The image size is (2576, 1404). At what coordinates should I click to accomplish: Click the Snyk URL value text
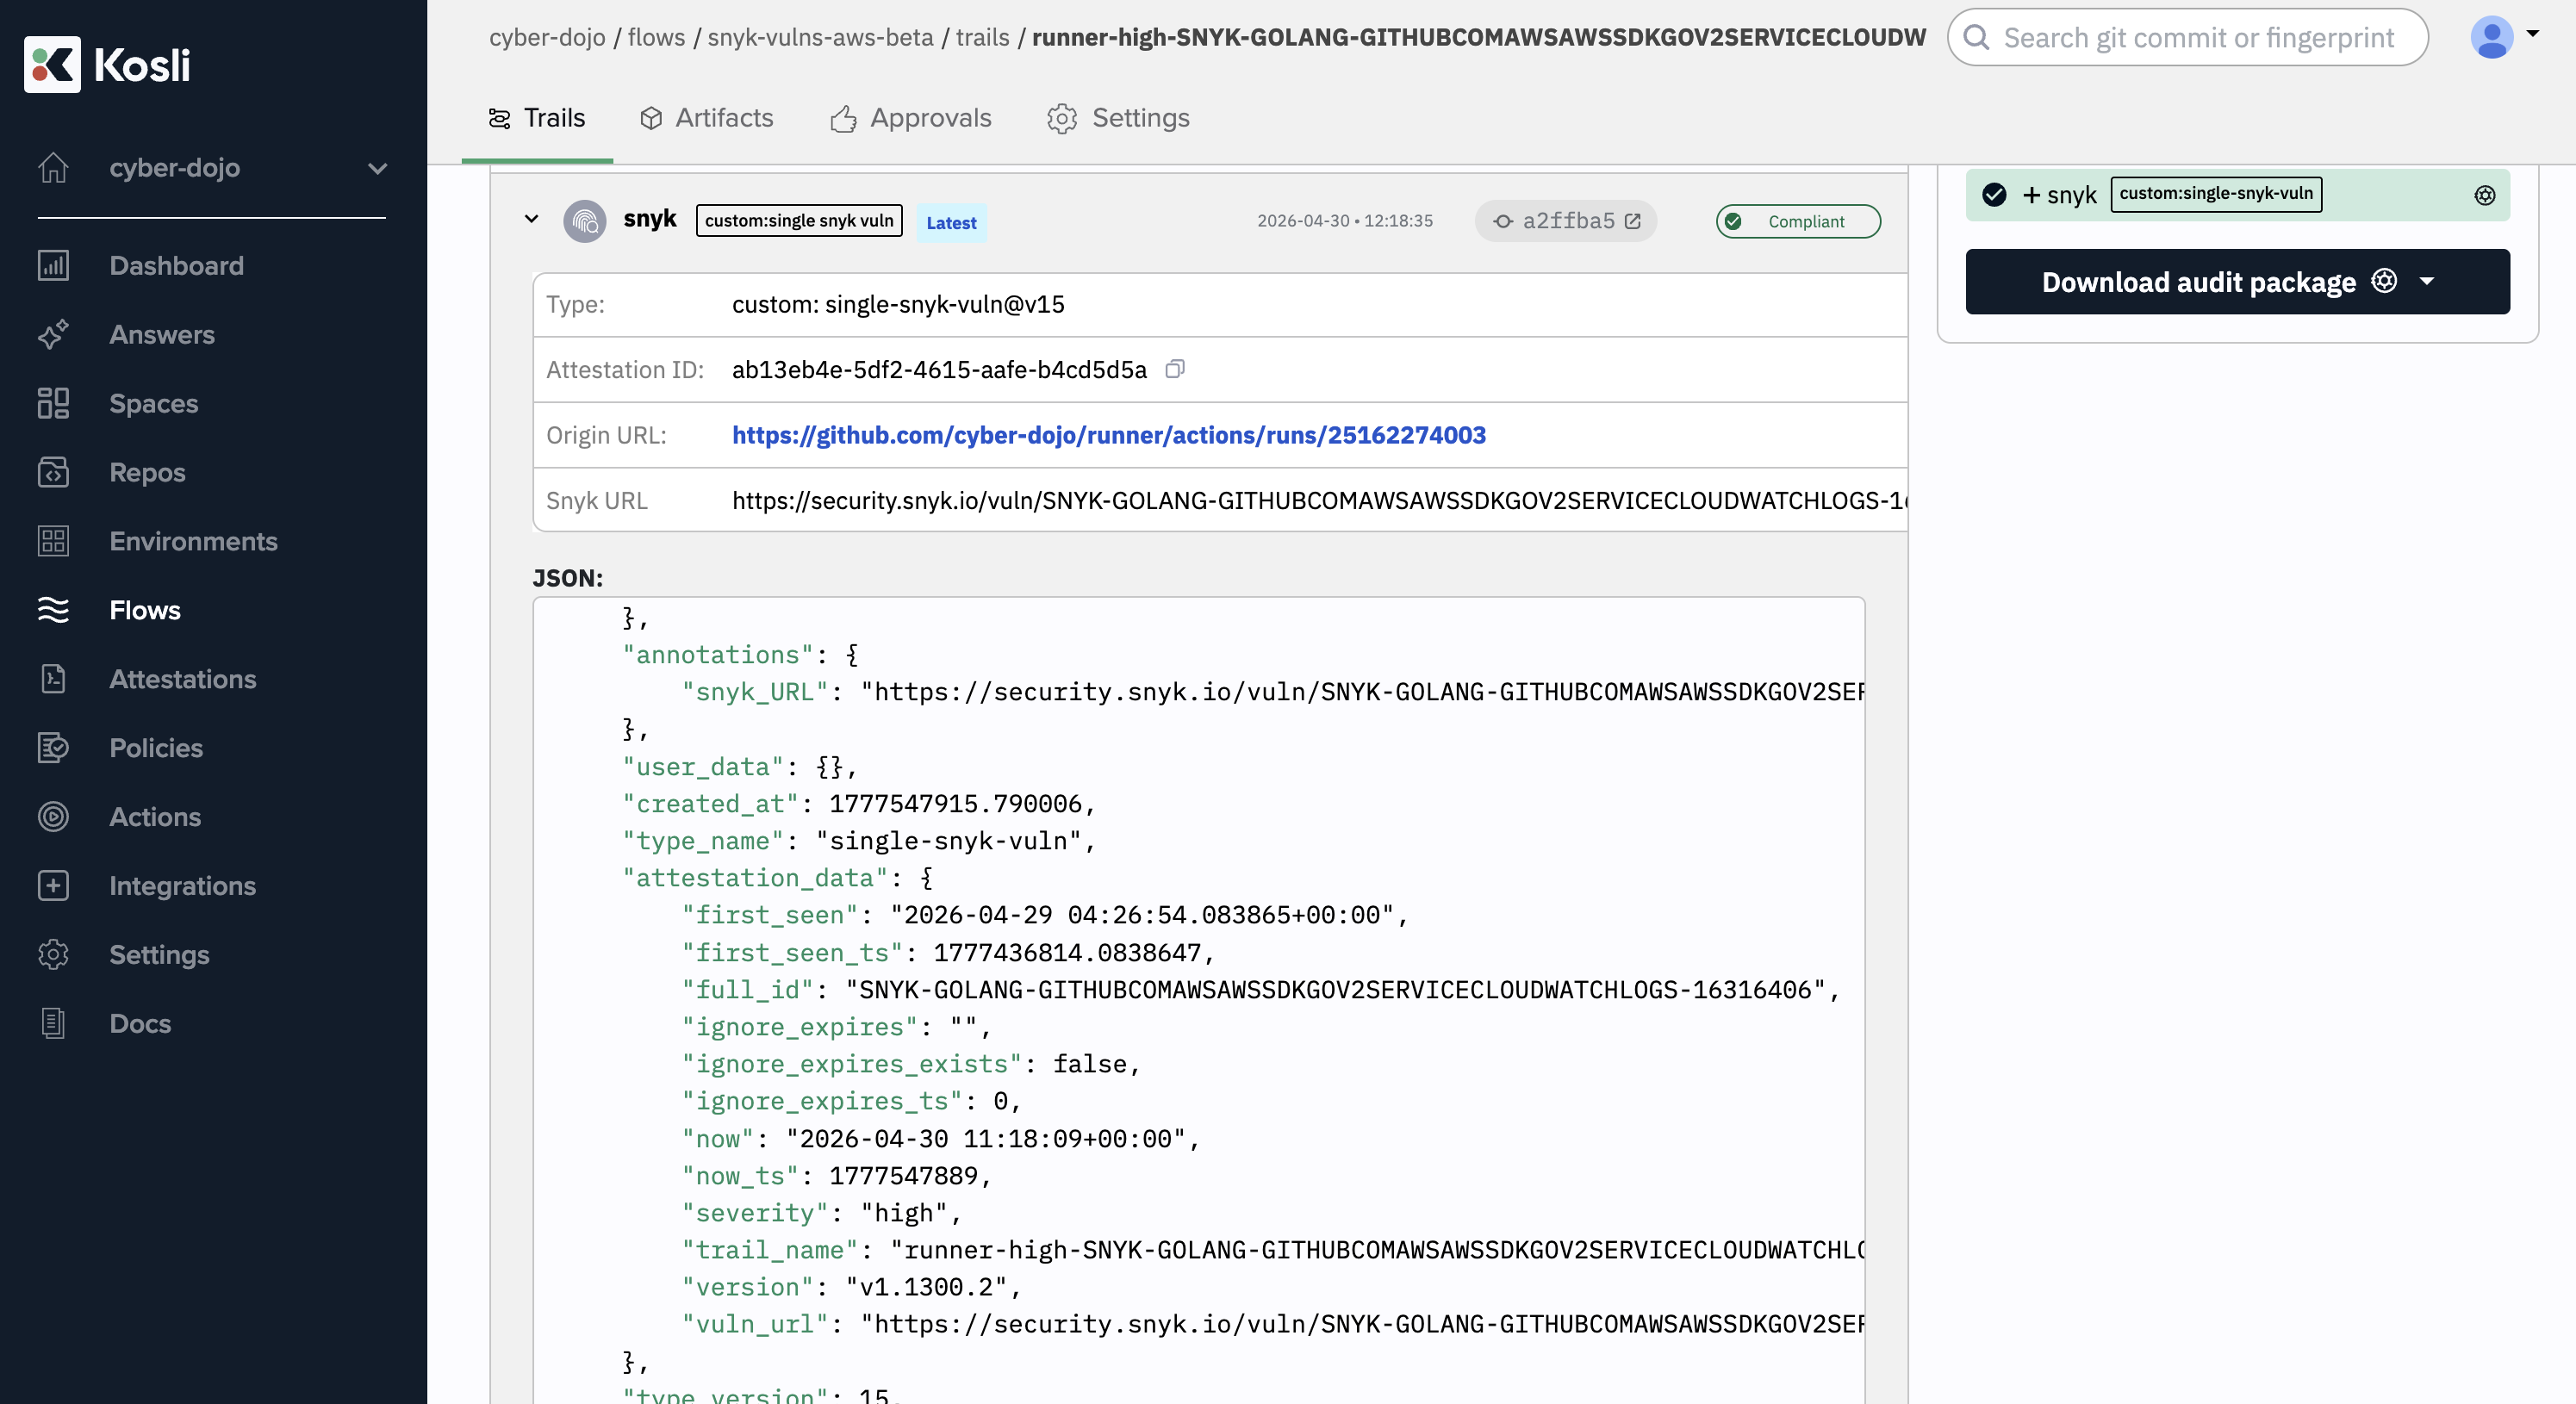tap(1319, 500)
